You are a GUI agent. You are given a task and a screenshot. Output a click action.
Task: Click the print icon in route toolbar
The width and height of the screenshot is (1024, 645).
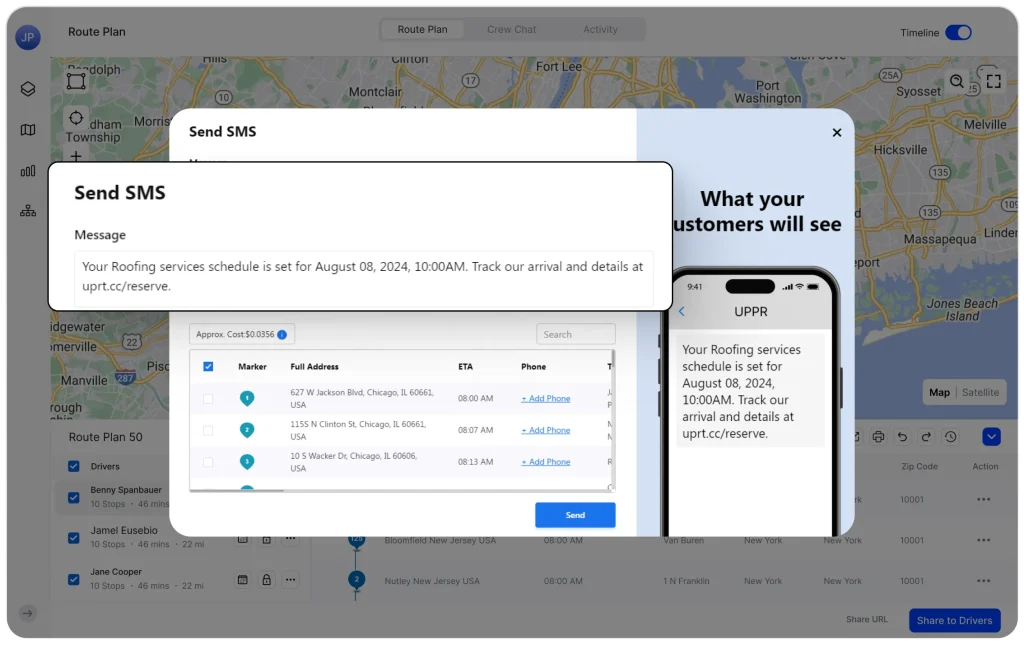pyautogui.click(x=878, y=437)
